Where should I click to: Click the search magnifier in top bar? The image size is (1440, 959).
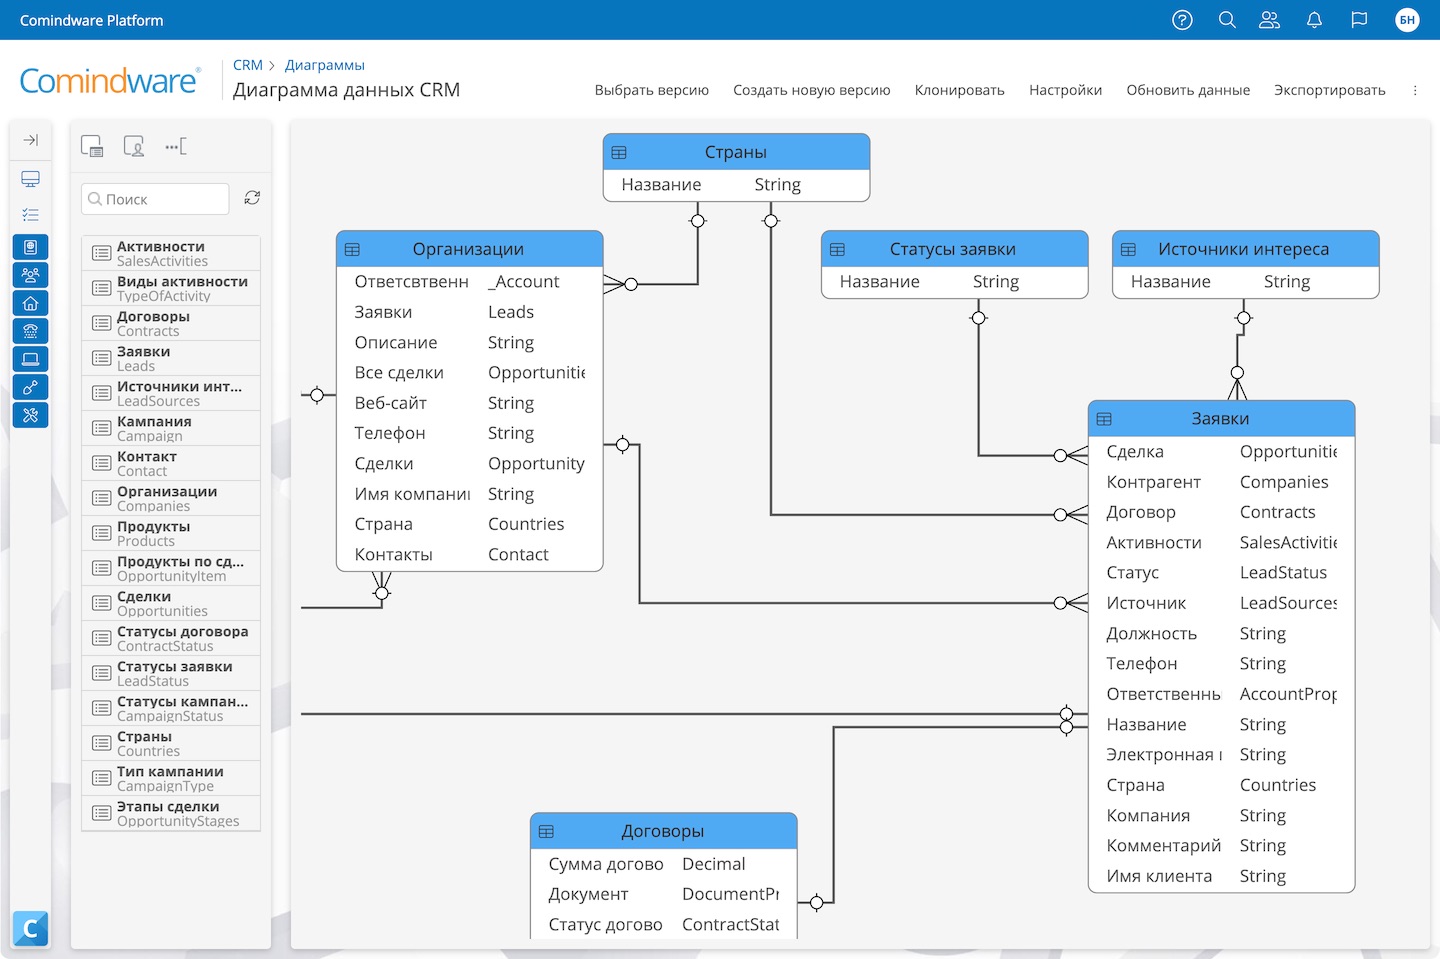[x=1227, y=20]
